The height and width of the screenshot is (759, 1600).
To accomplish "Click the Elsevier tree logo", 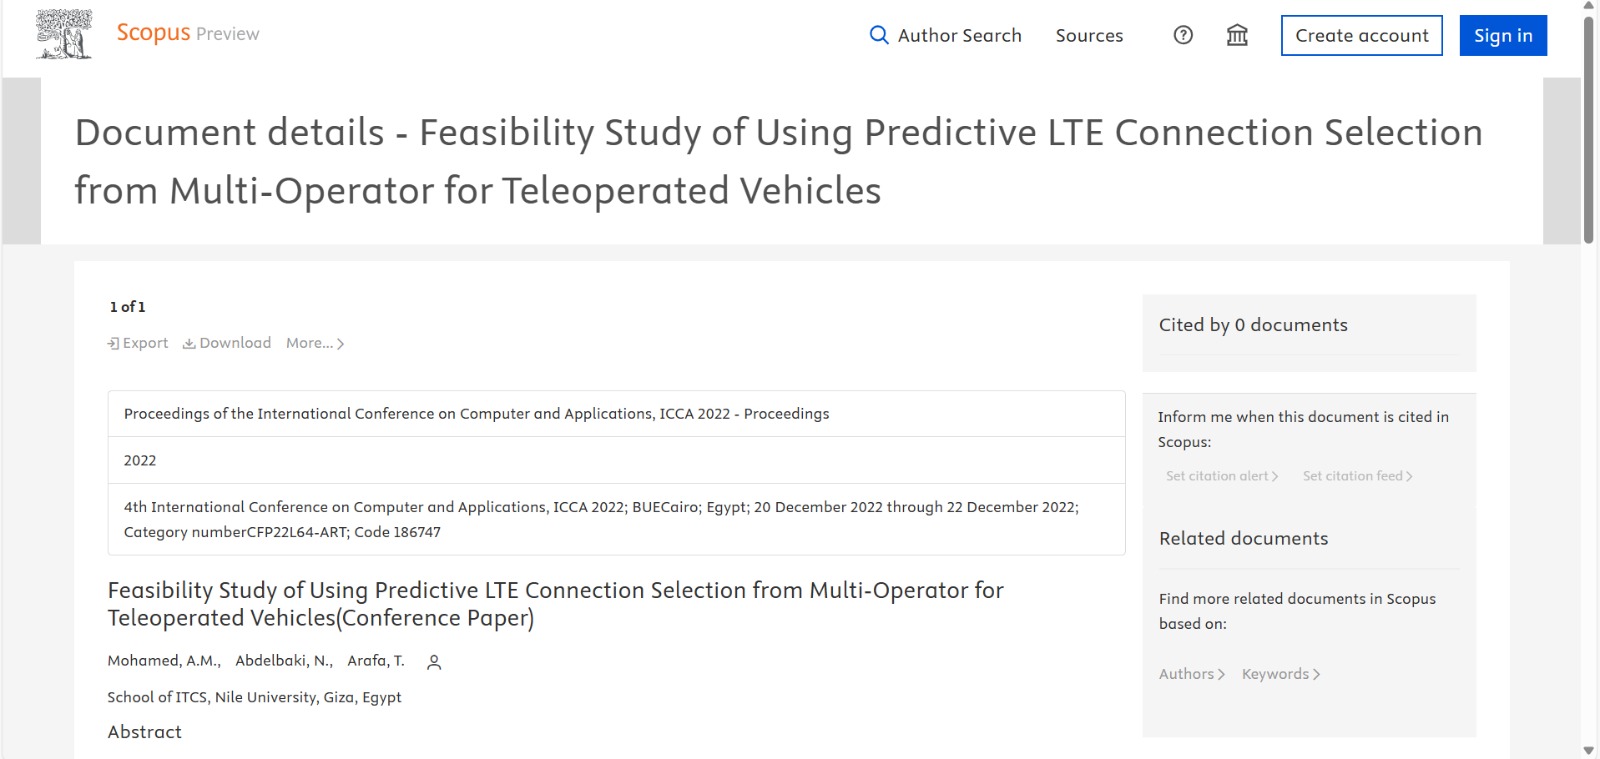I will (x=64, y=34).
